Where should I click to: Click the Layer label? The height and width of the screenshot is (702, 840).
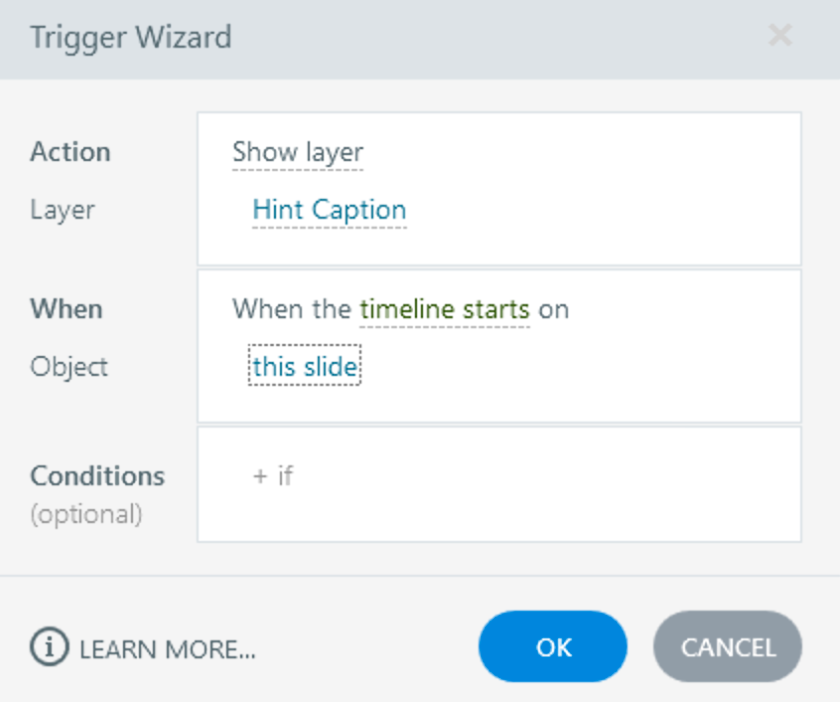(x=62, y=210)
